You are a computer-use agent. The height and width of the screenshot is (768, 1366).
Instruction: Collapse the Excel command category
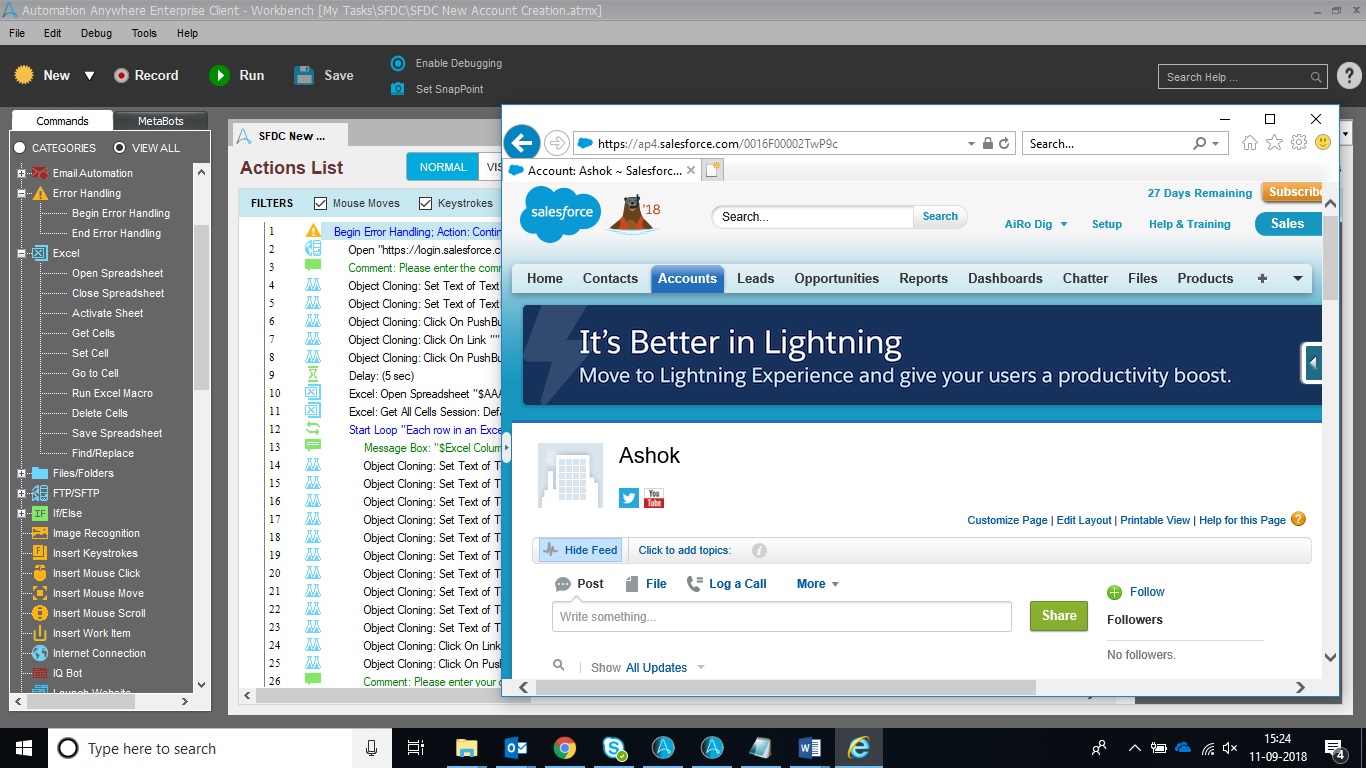pos(21,253)
